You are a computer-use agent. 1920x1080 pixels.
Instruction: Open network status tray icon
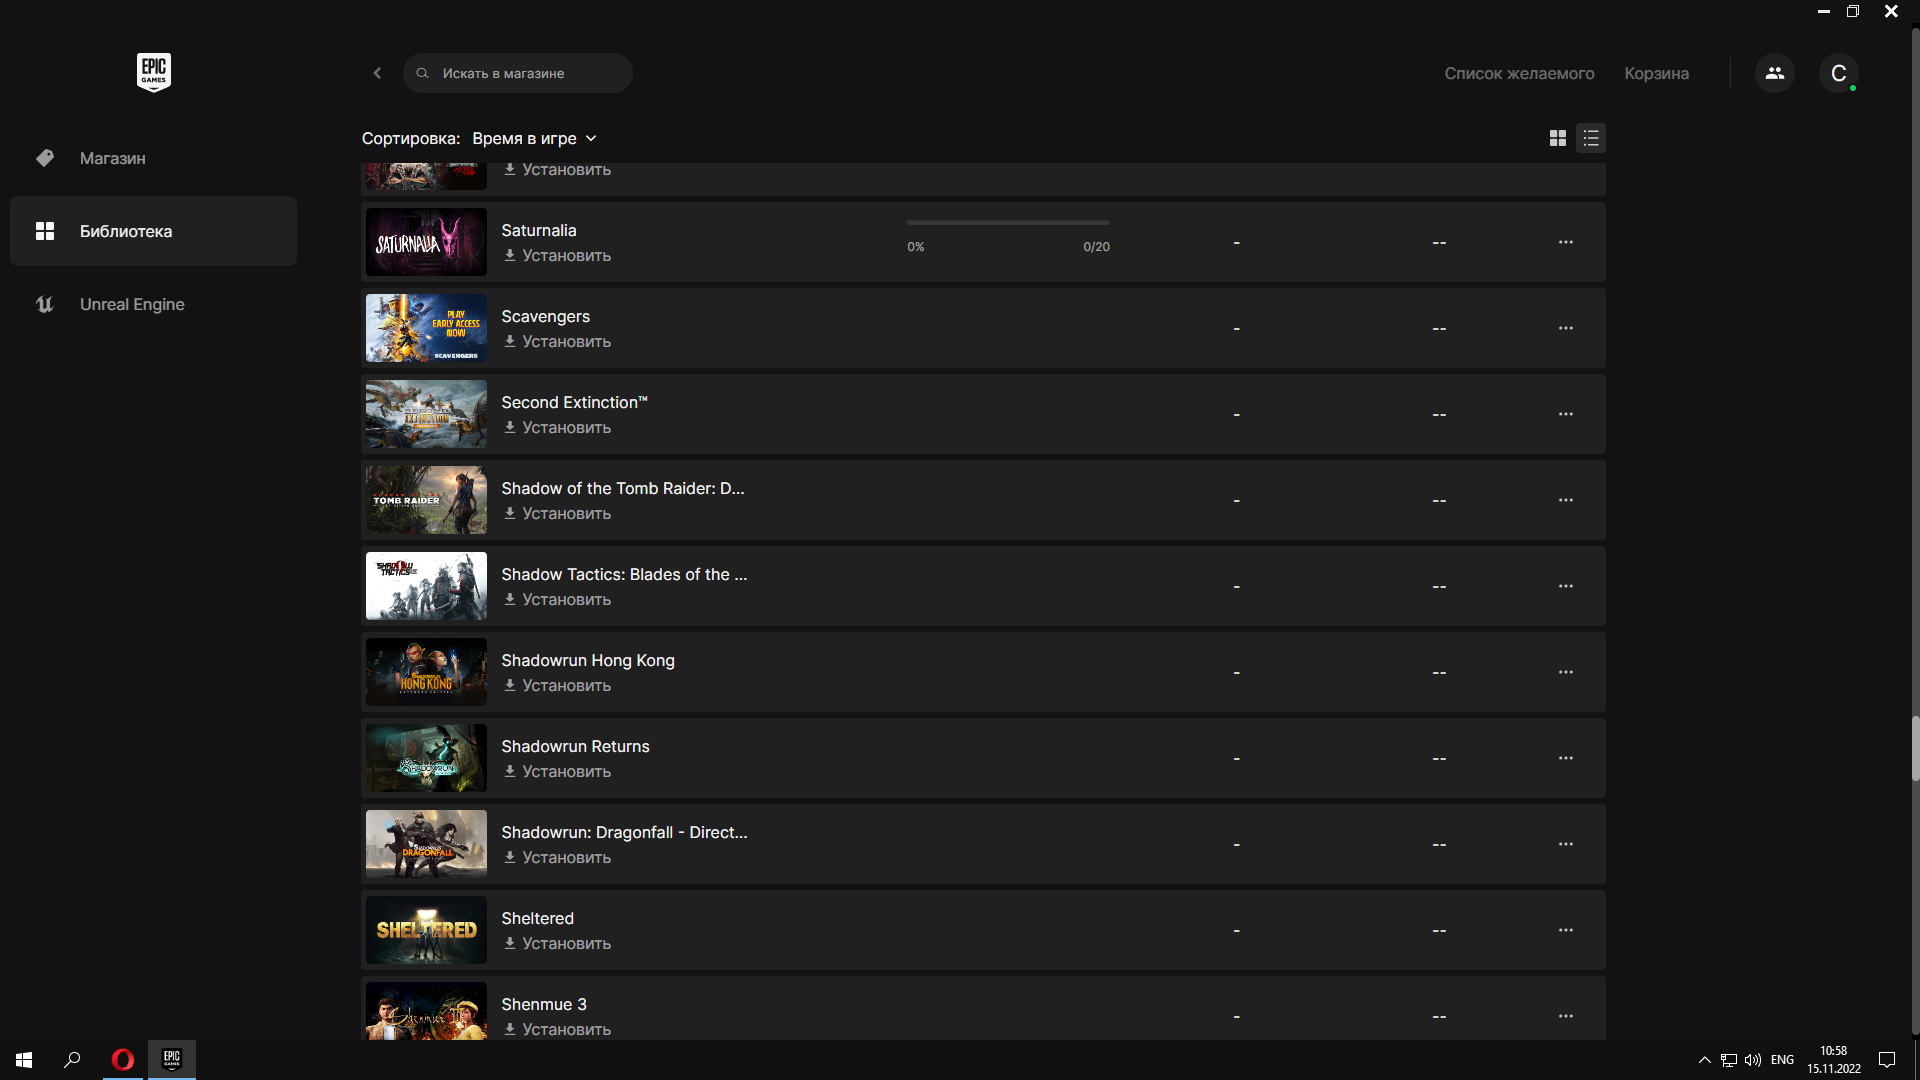point(1729,1060)
